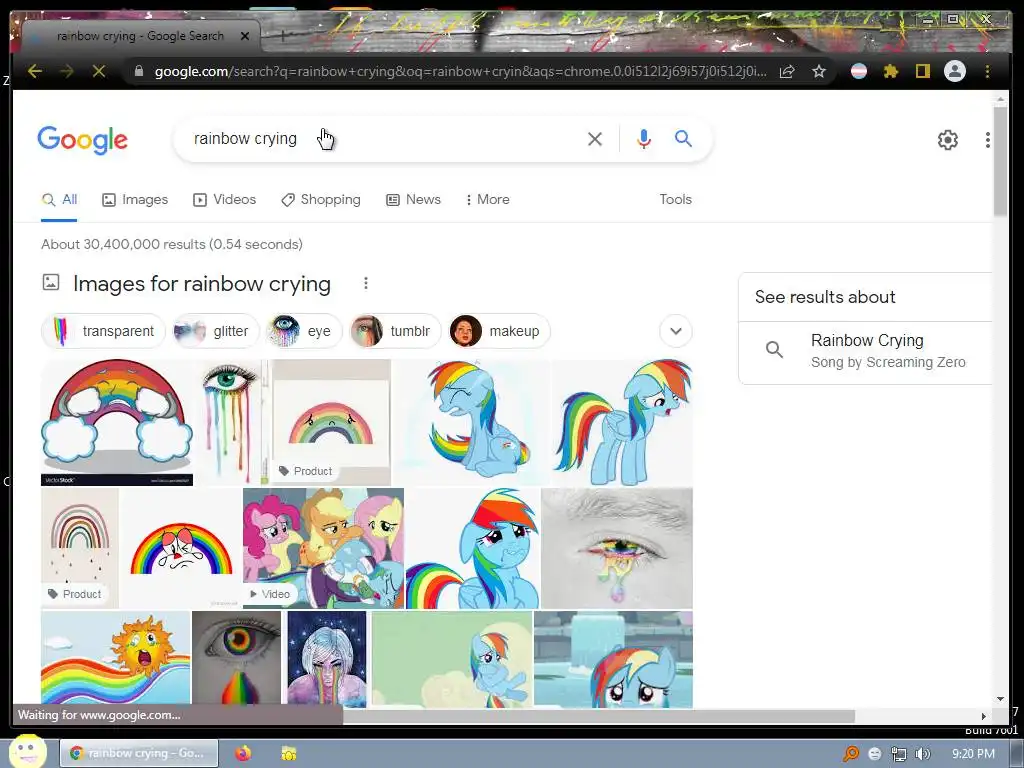Filter images by transparent chip
The height and width of the screenshot is (768, 1024).
(x=103, y=331)
